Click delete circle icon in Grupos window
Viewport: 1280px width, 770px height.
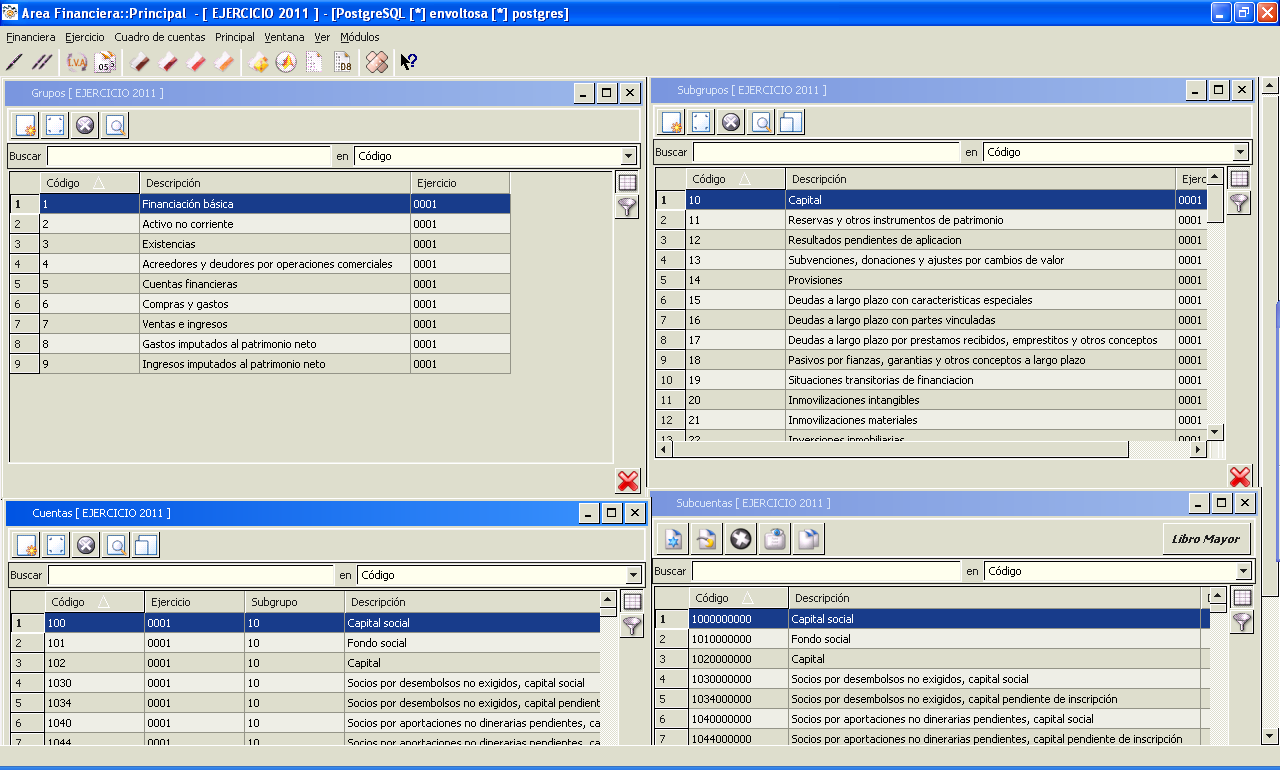[85, 125]
